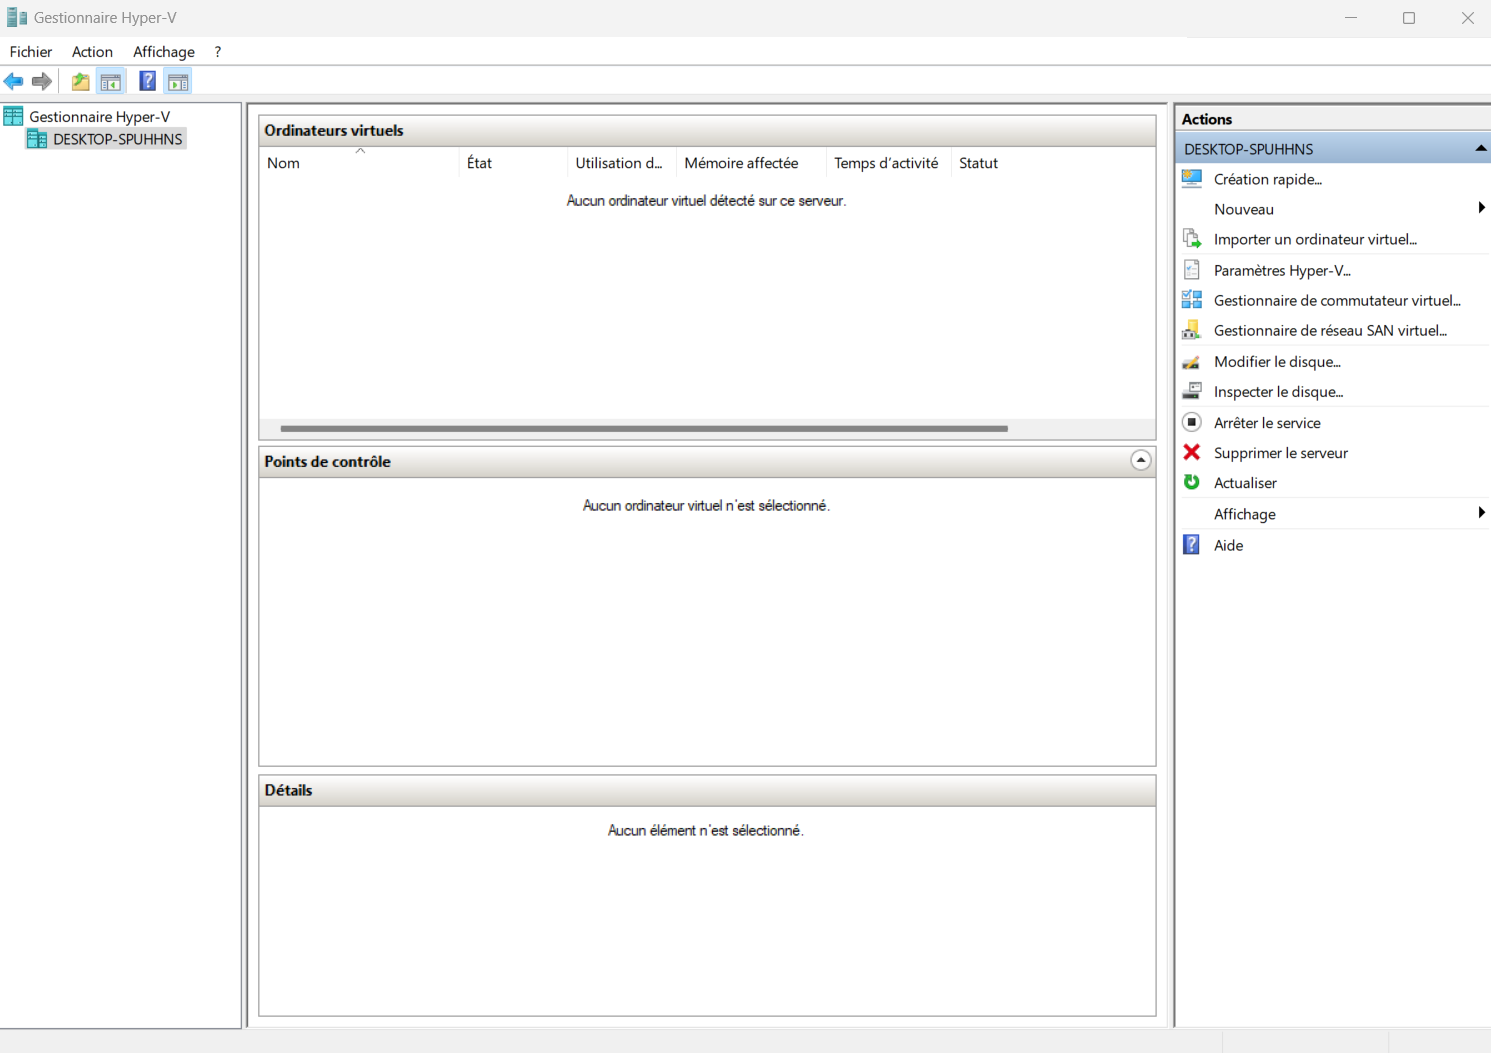Toggle the console tree toolbar icon
The height and width of the screenshot is (1053, 1491).
[111, 82]
